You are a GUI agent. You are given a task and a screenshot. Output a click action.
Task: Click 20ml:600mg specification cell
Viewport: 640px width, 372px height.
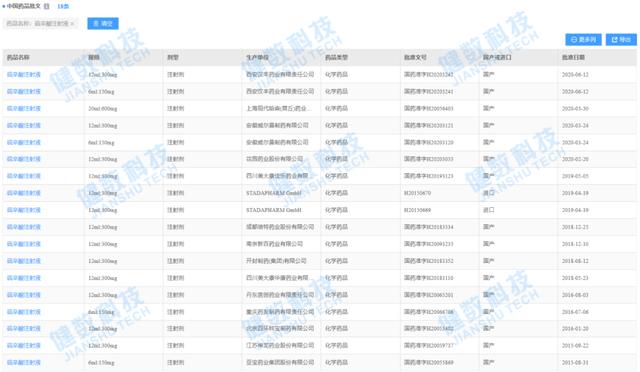click(x=102, y=109)
